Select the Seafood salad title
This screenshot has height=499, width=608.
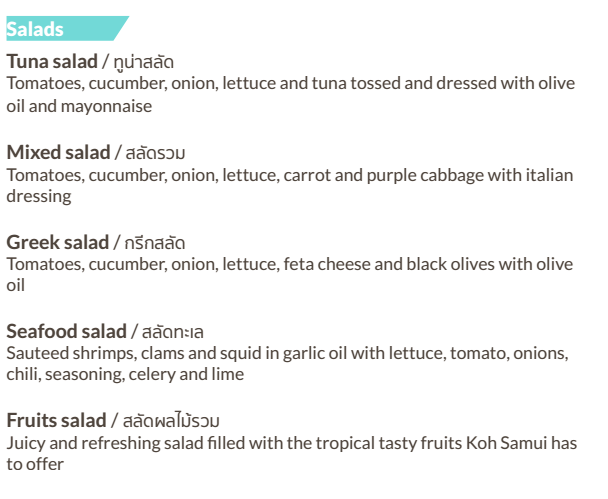pos(67,332)
